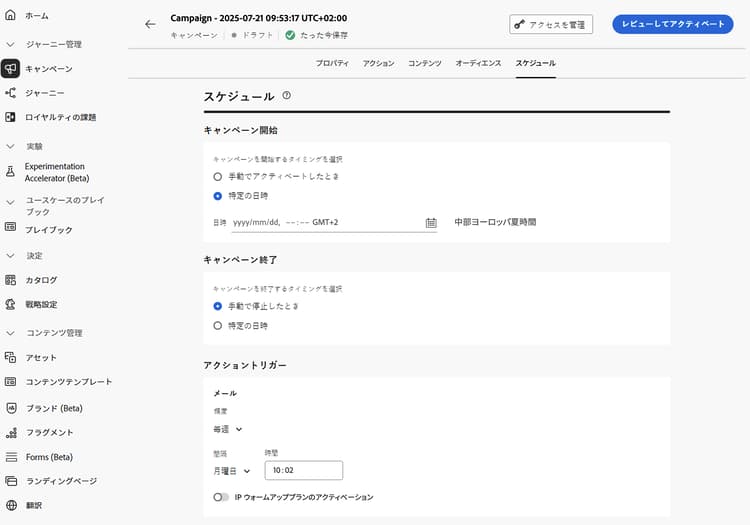
Task: Toggle IP ウォームアッププランのアクティベーション switch
Action: [x=221, y=497]
